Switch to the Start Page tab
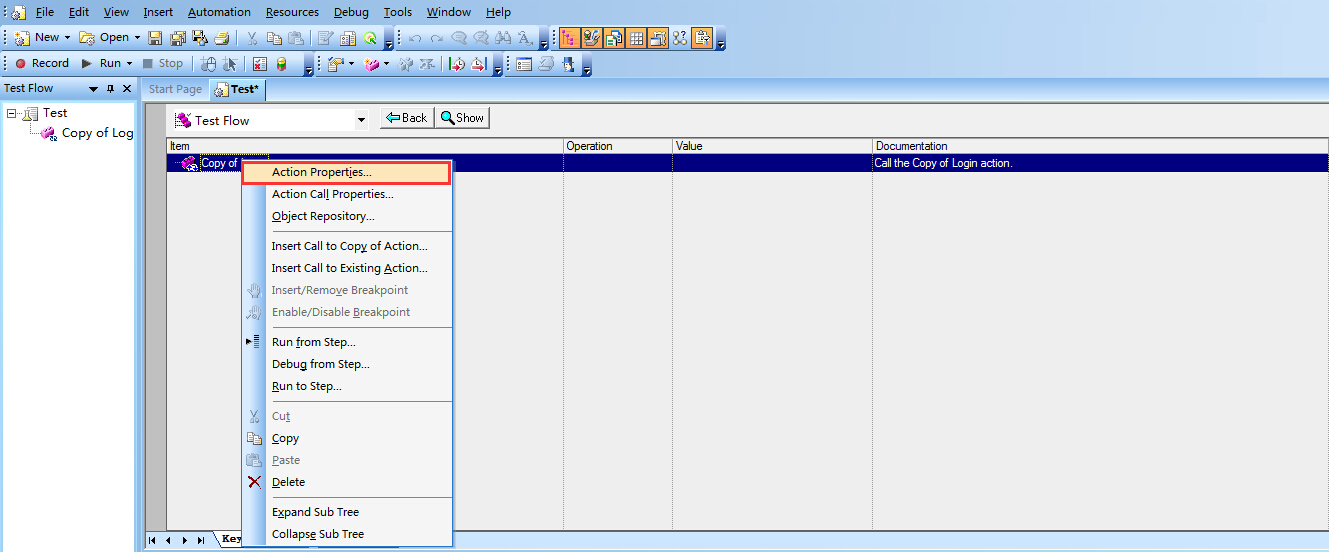This screenshot has height=552, width=1329. pyautogui.click(x=175, y=89)
